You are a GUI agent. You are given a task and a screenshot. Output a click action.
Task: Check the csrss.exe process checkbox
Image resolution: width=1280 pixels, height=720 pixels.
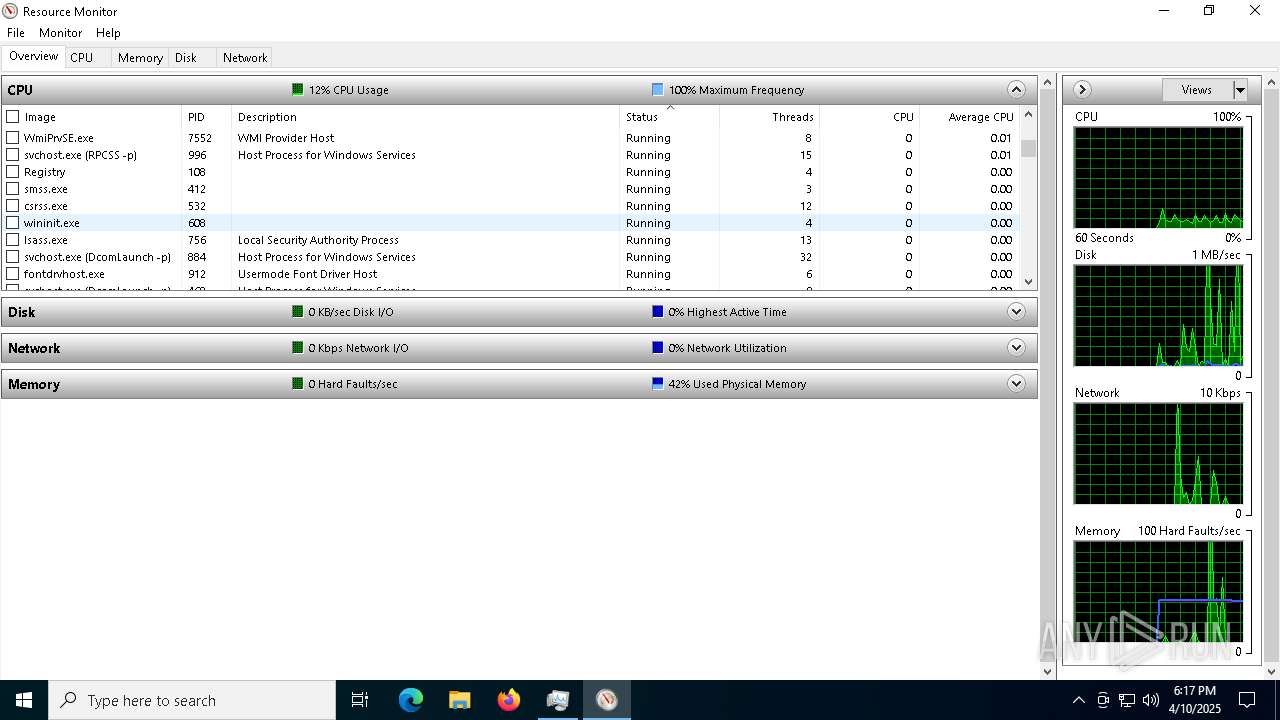pos(13,206)
